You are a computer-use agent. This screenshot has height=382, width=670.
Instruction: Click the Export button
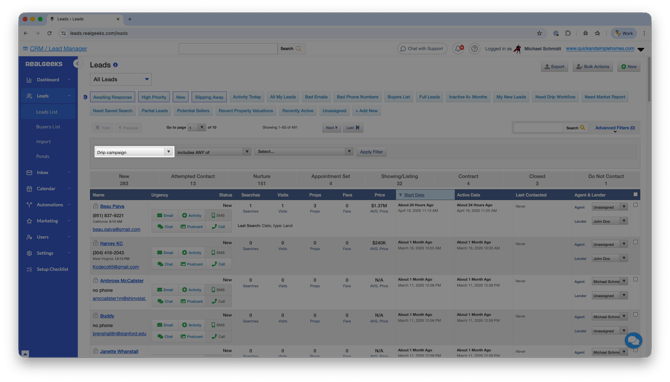coord(555,67)
